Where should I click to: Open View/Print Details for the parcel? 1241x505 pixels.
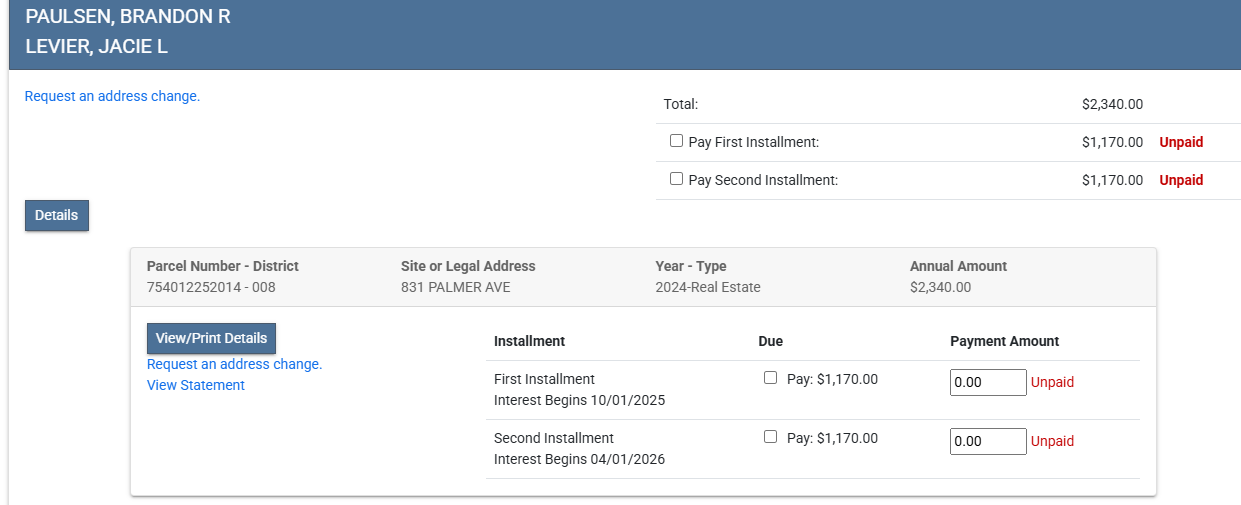click(211, 338)
